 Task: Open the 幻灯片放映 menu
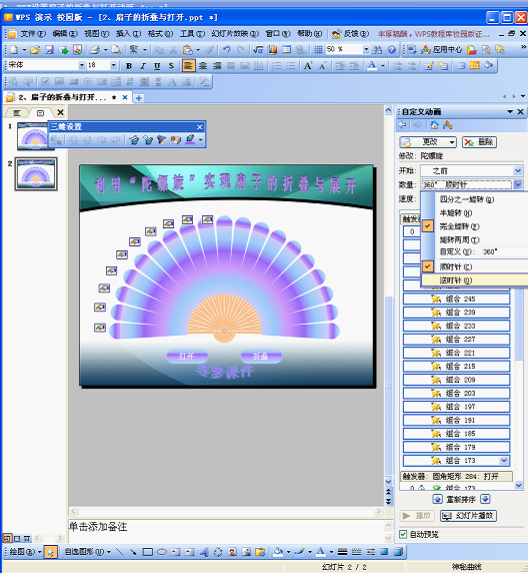(x=235, y=34)
